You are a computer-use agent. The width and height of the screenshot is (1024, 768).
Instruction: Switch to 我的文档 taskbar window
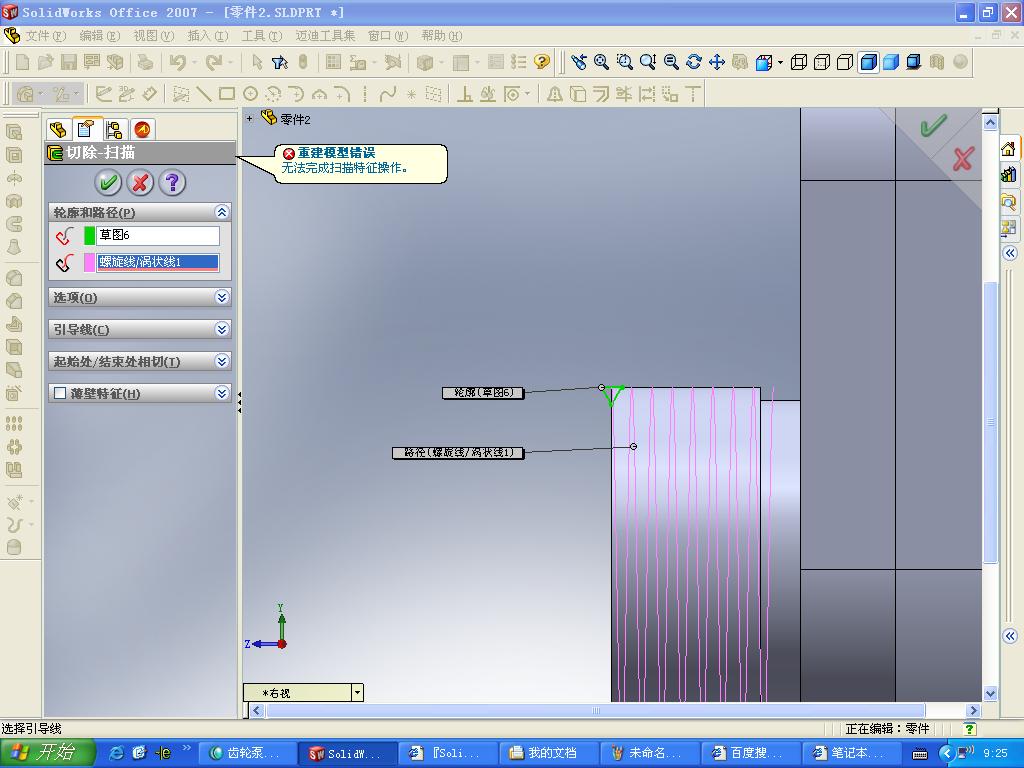tap(547, 753)
